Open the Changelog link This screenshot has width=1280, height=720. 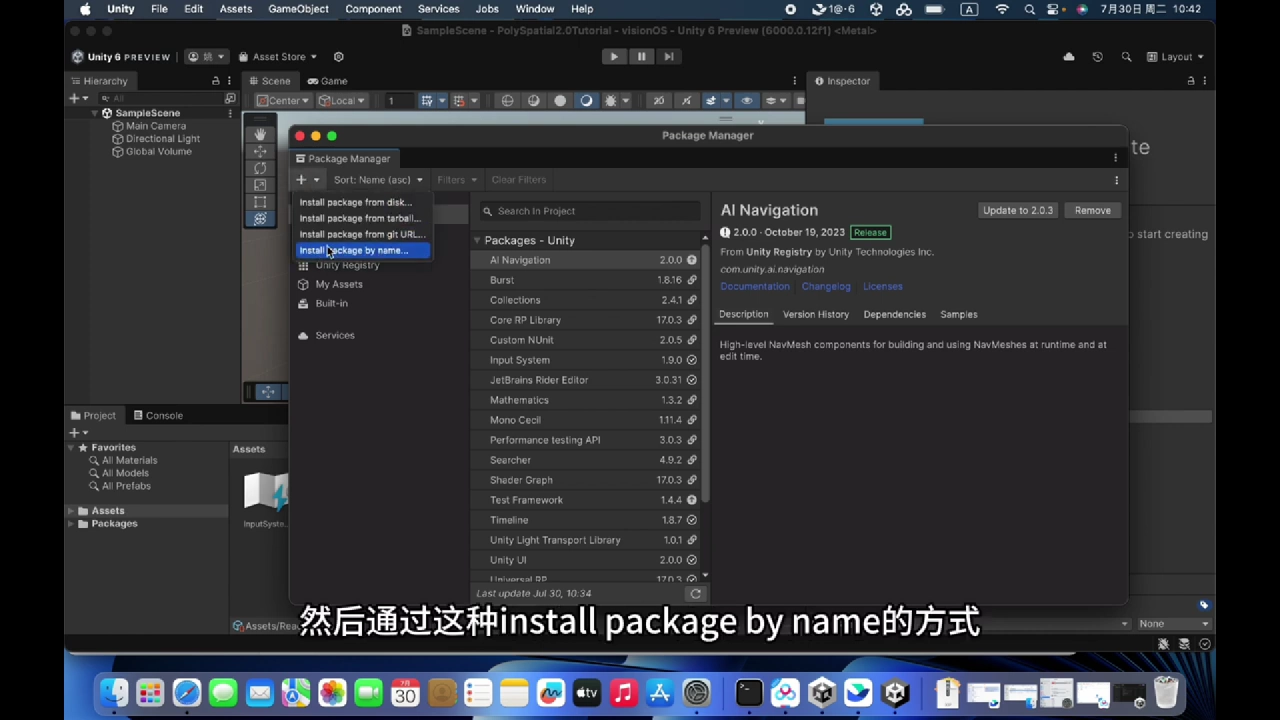pos(826,286)
